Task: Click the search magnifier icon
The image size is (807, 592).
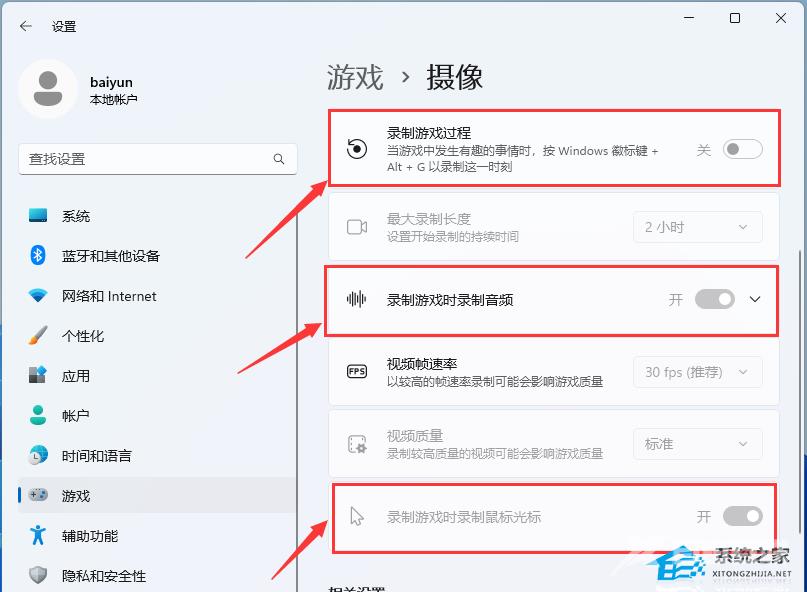Action: pos(279,159)
